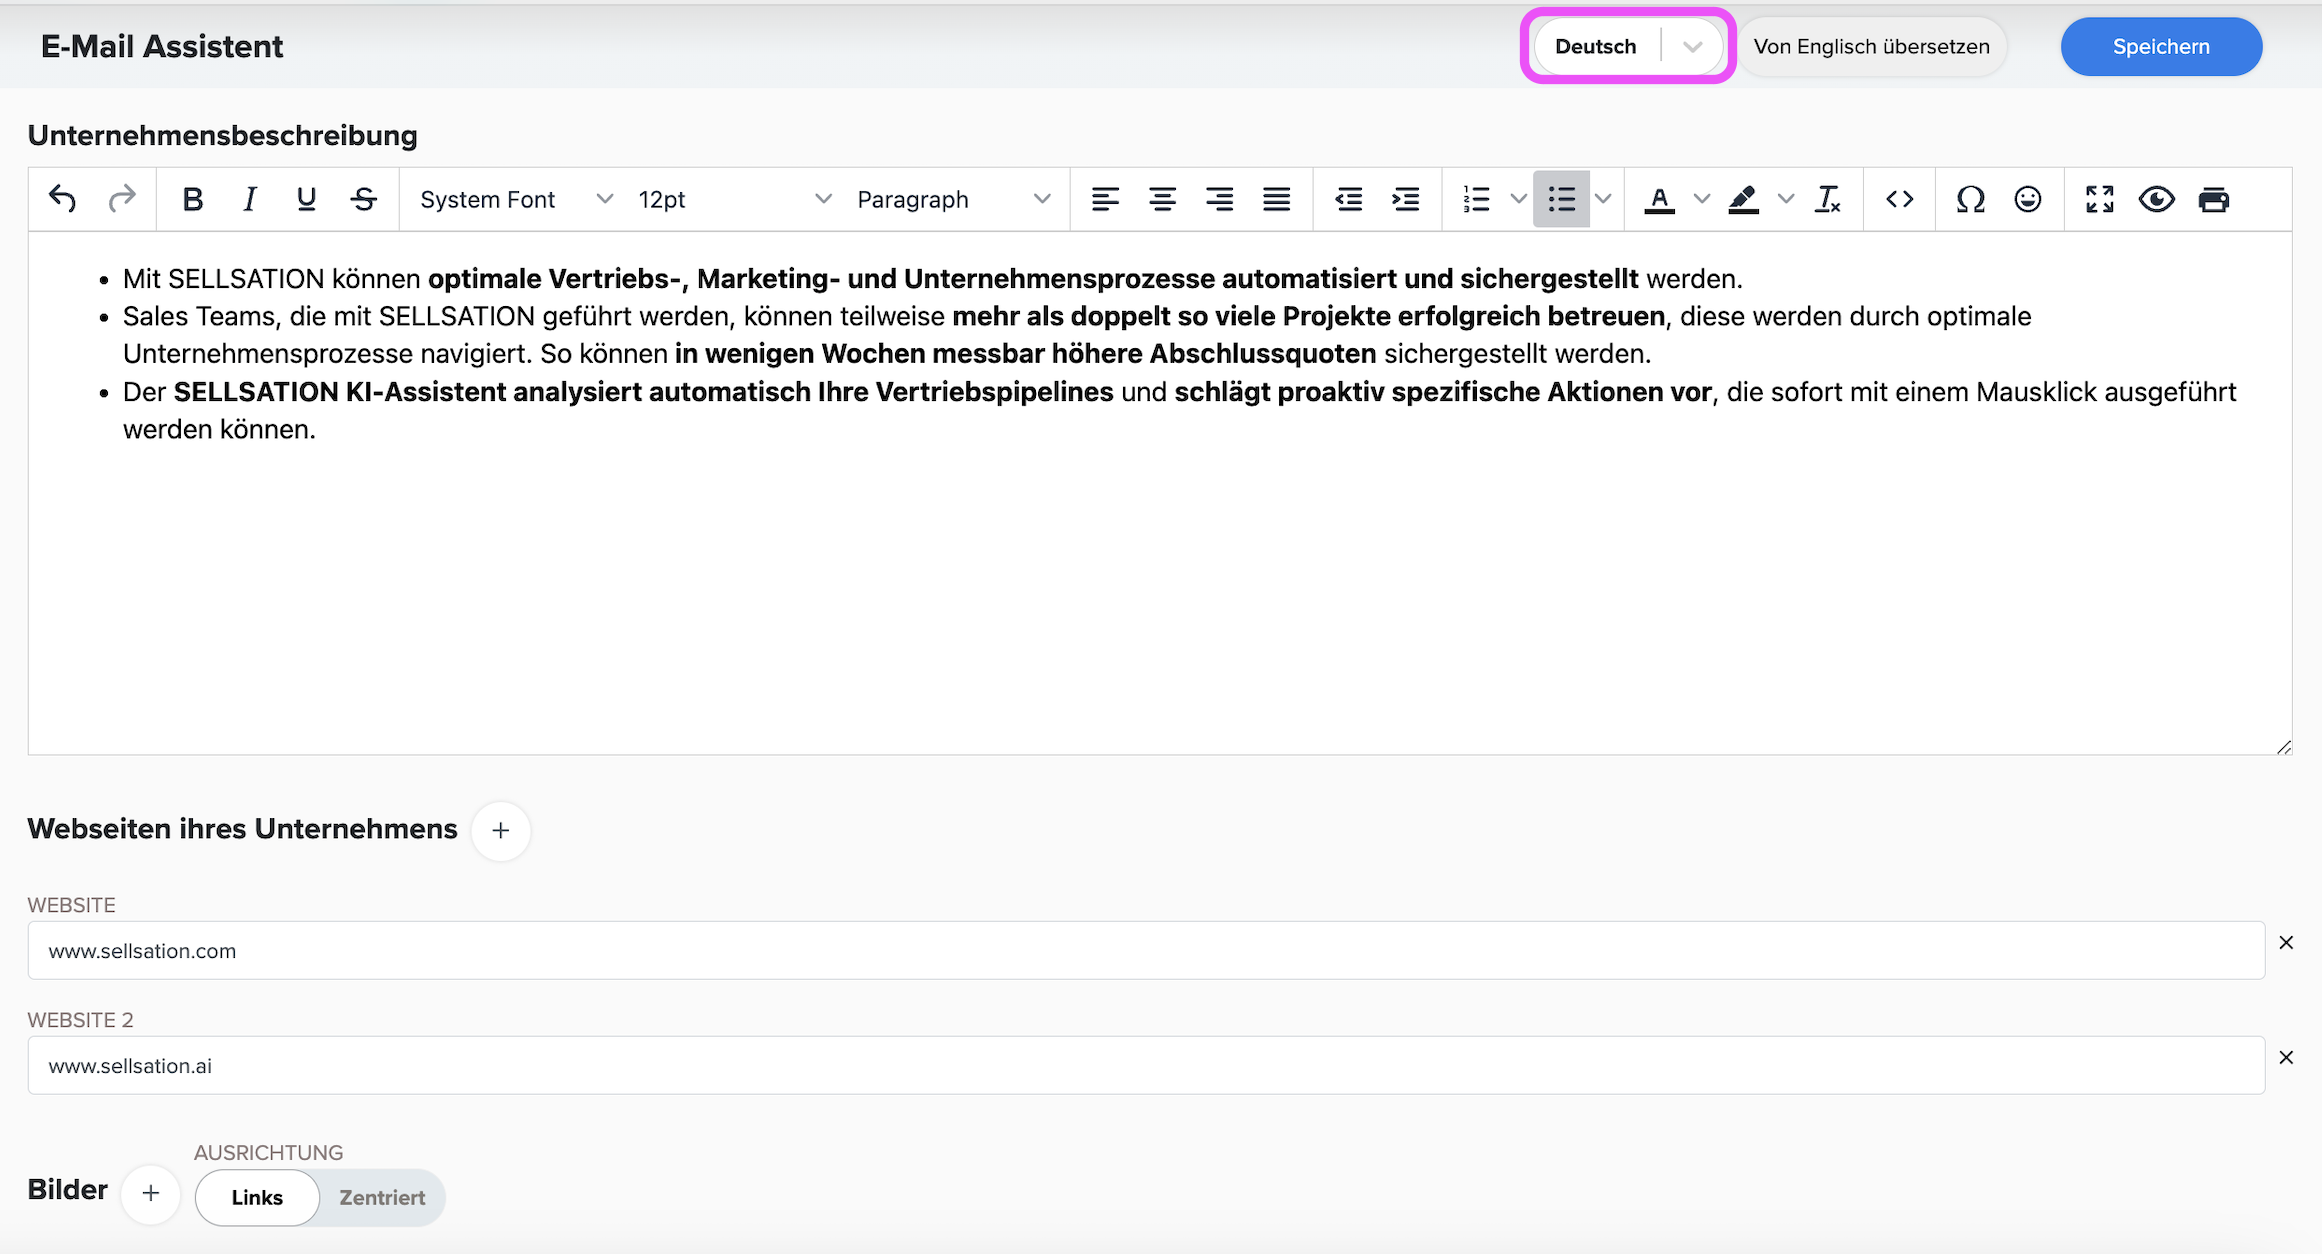Viewport: 2322px width, 1254px height.
Task: Select Zentriert alignment option
Action: [x=382, y=1197]
